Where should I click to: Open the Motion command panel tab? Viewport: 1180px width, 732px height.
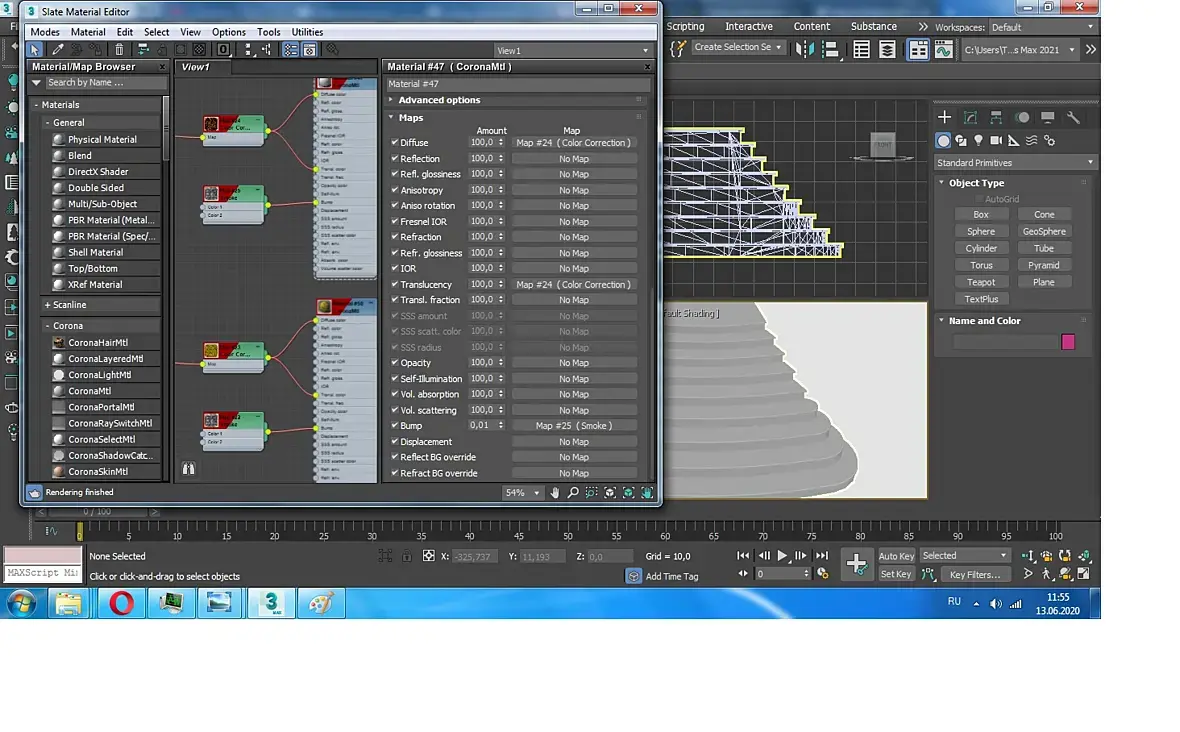point(1022,117)
